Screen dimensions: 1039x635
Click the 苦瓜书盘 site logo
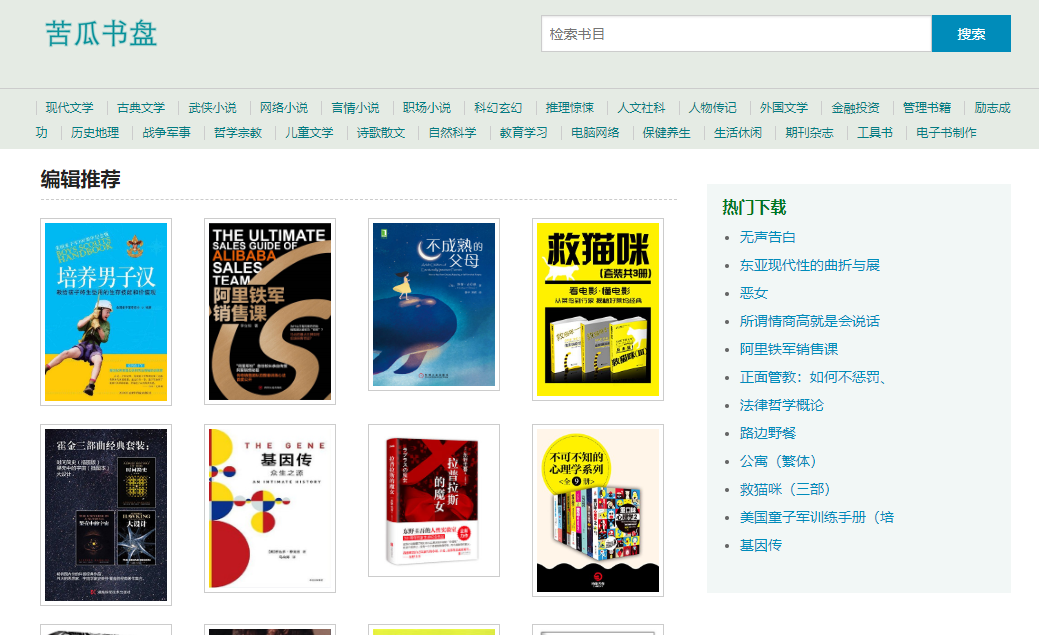[x=101, y=34]
